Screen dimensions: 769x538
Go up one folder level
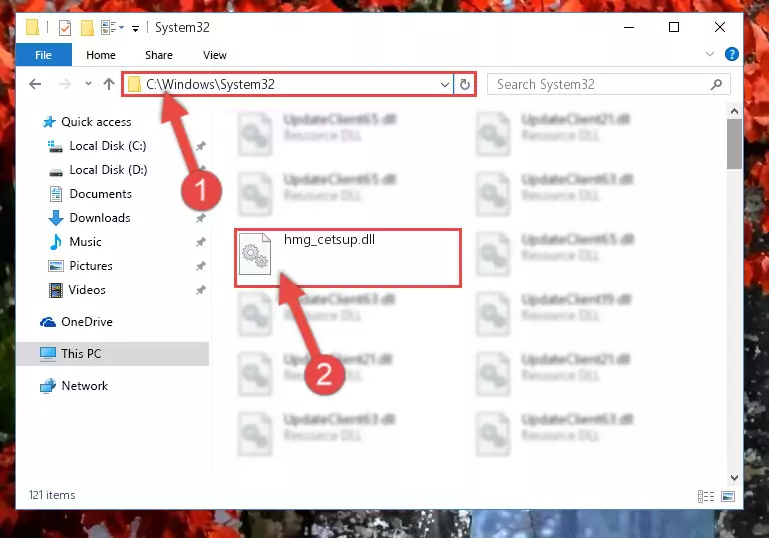pos(109,84)
